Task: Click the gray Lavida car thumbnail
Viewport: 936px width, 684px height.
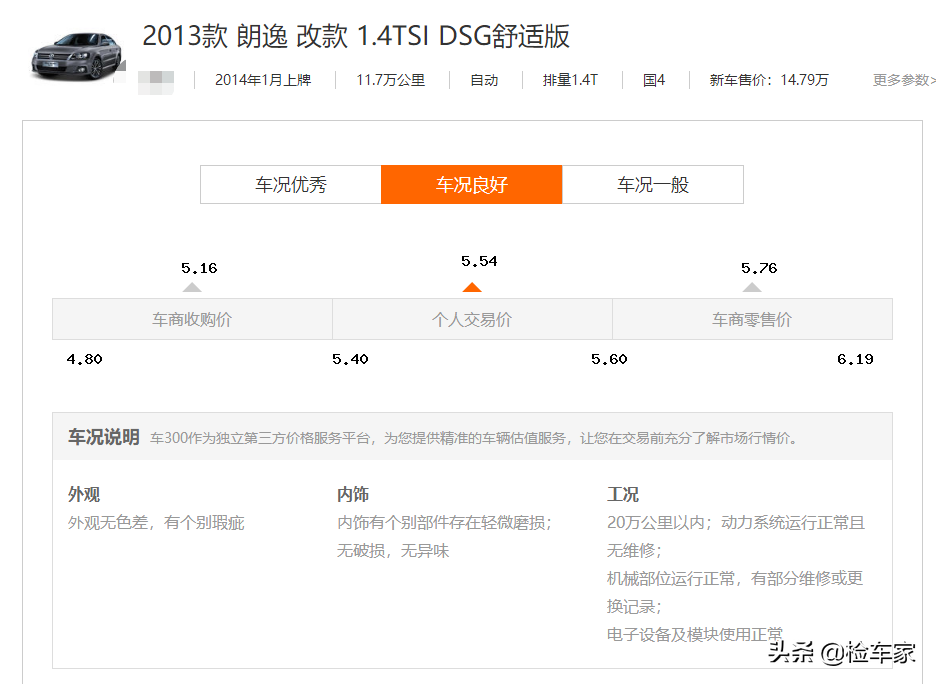Action: [x=76, y=56]
